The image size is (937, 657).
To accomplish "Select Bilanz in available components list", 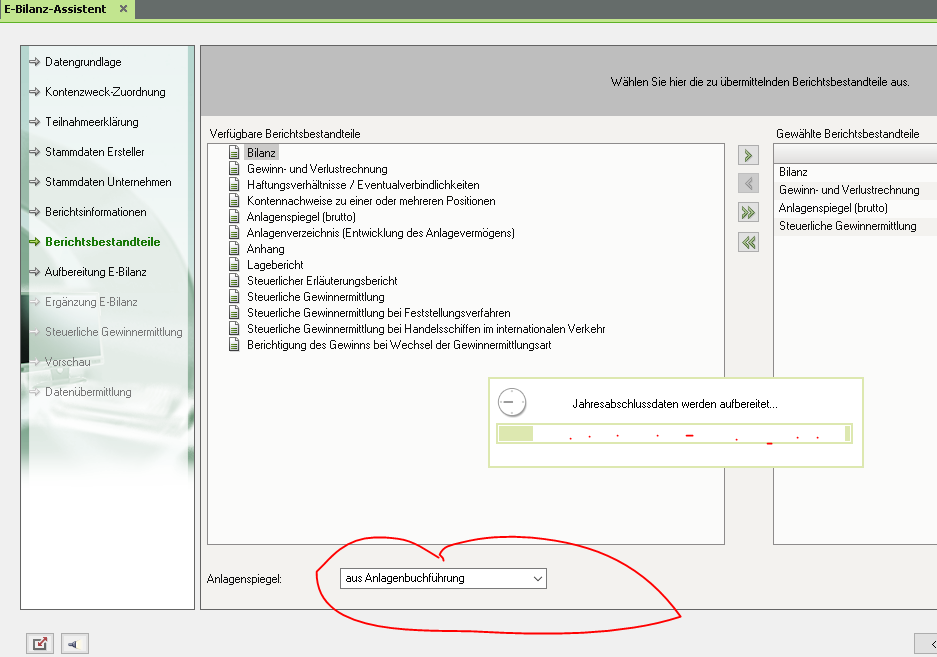I will coord(262,153).
